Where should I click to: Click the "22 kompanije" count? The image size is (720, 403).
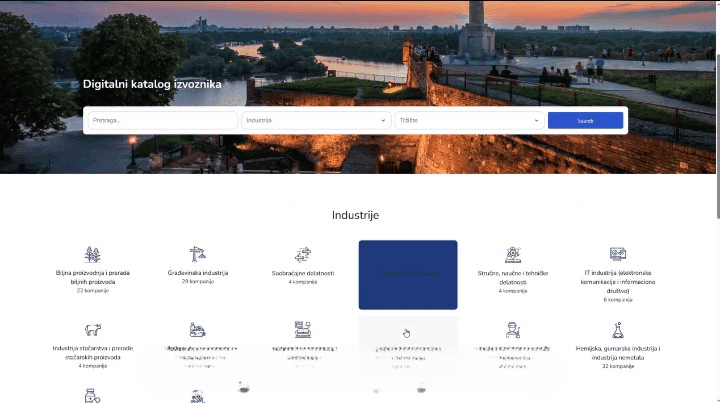click(x=93, y=291)
